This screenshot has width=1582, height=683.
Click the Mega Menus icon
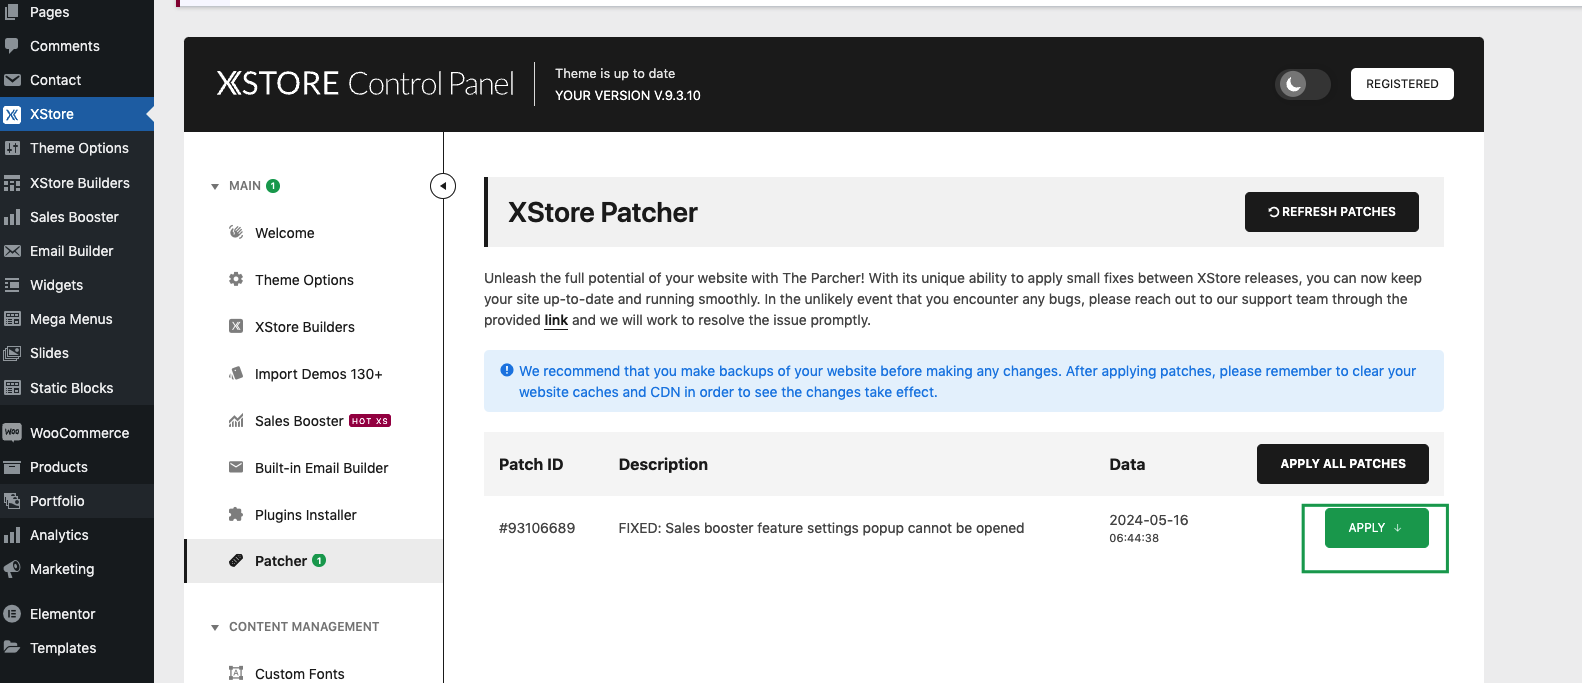coord(12,319)
